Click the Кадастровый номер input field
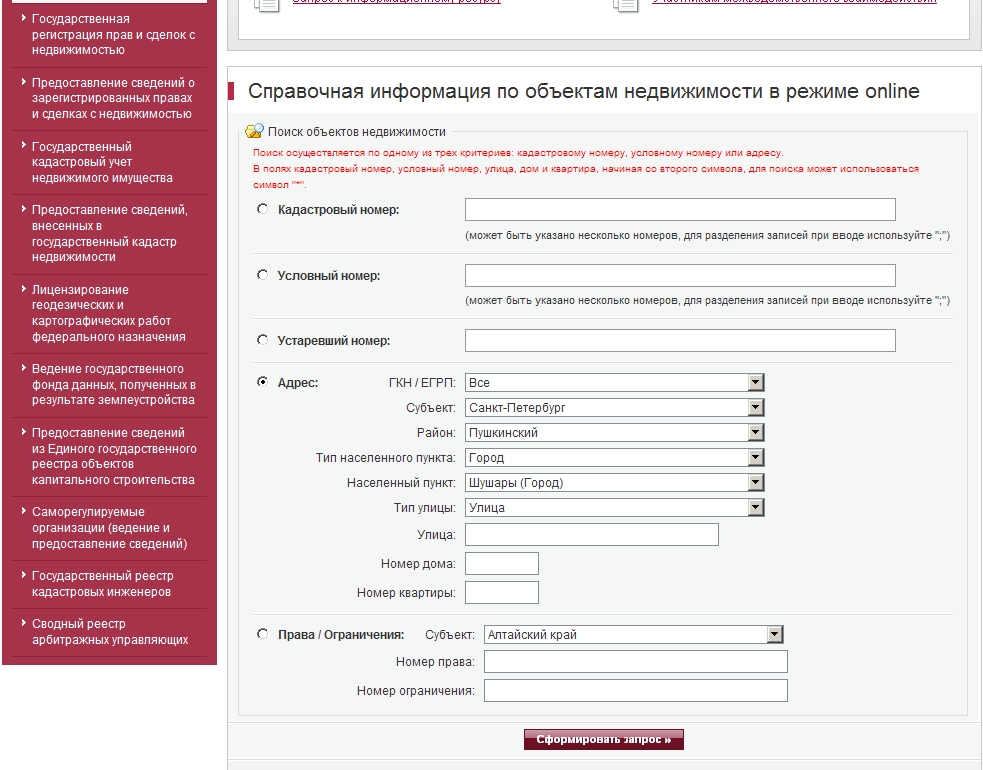The image size is (983, 770). click(680, 210)
